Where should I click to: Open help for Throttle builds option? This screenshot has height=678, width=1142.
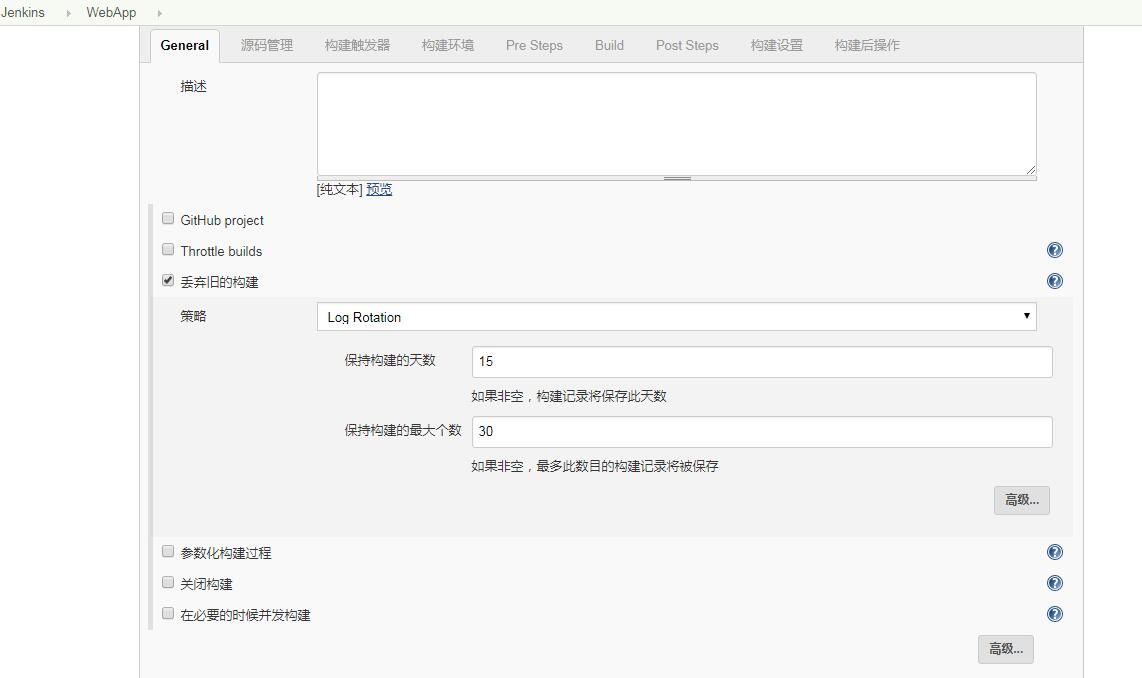1054,250
